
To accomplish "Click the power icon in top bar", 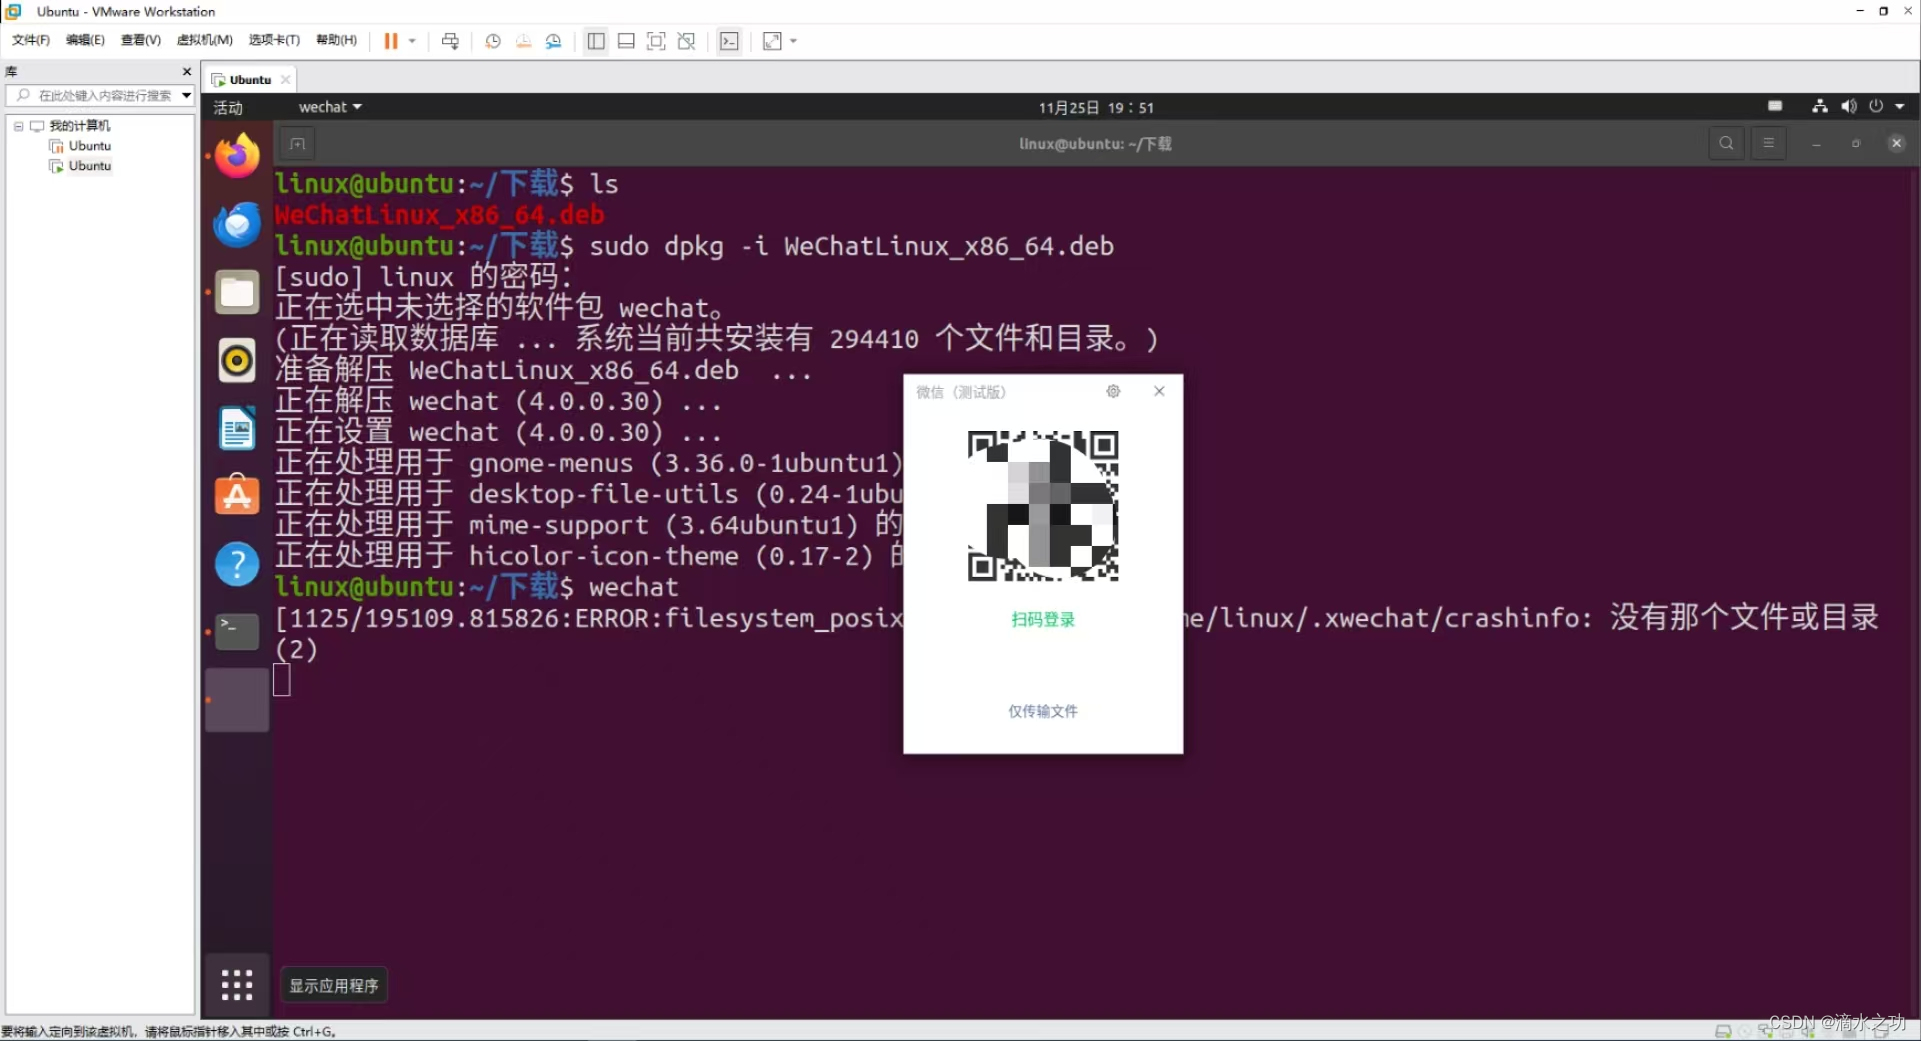I will click(1876, 106).
